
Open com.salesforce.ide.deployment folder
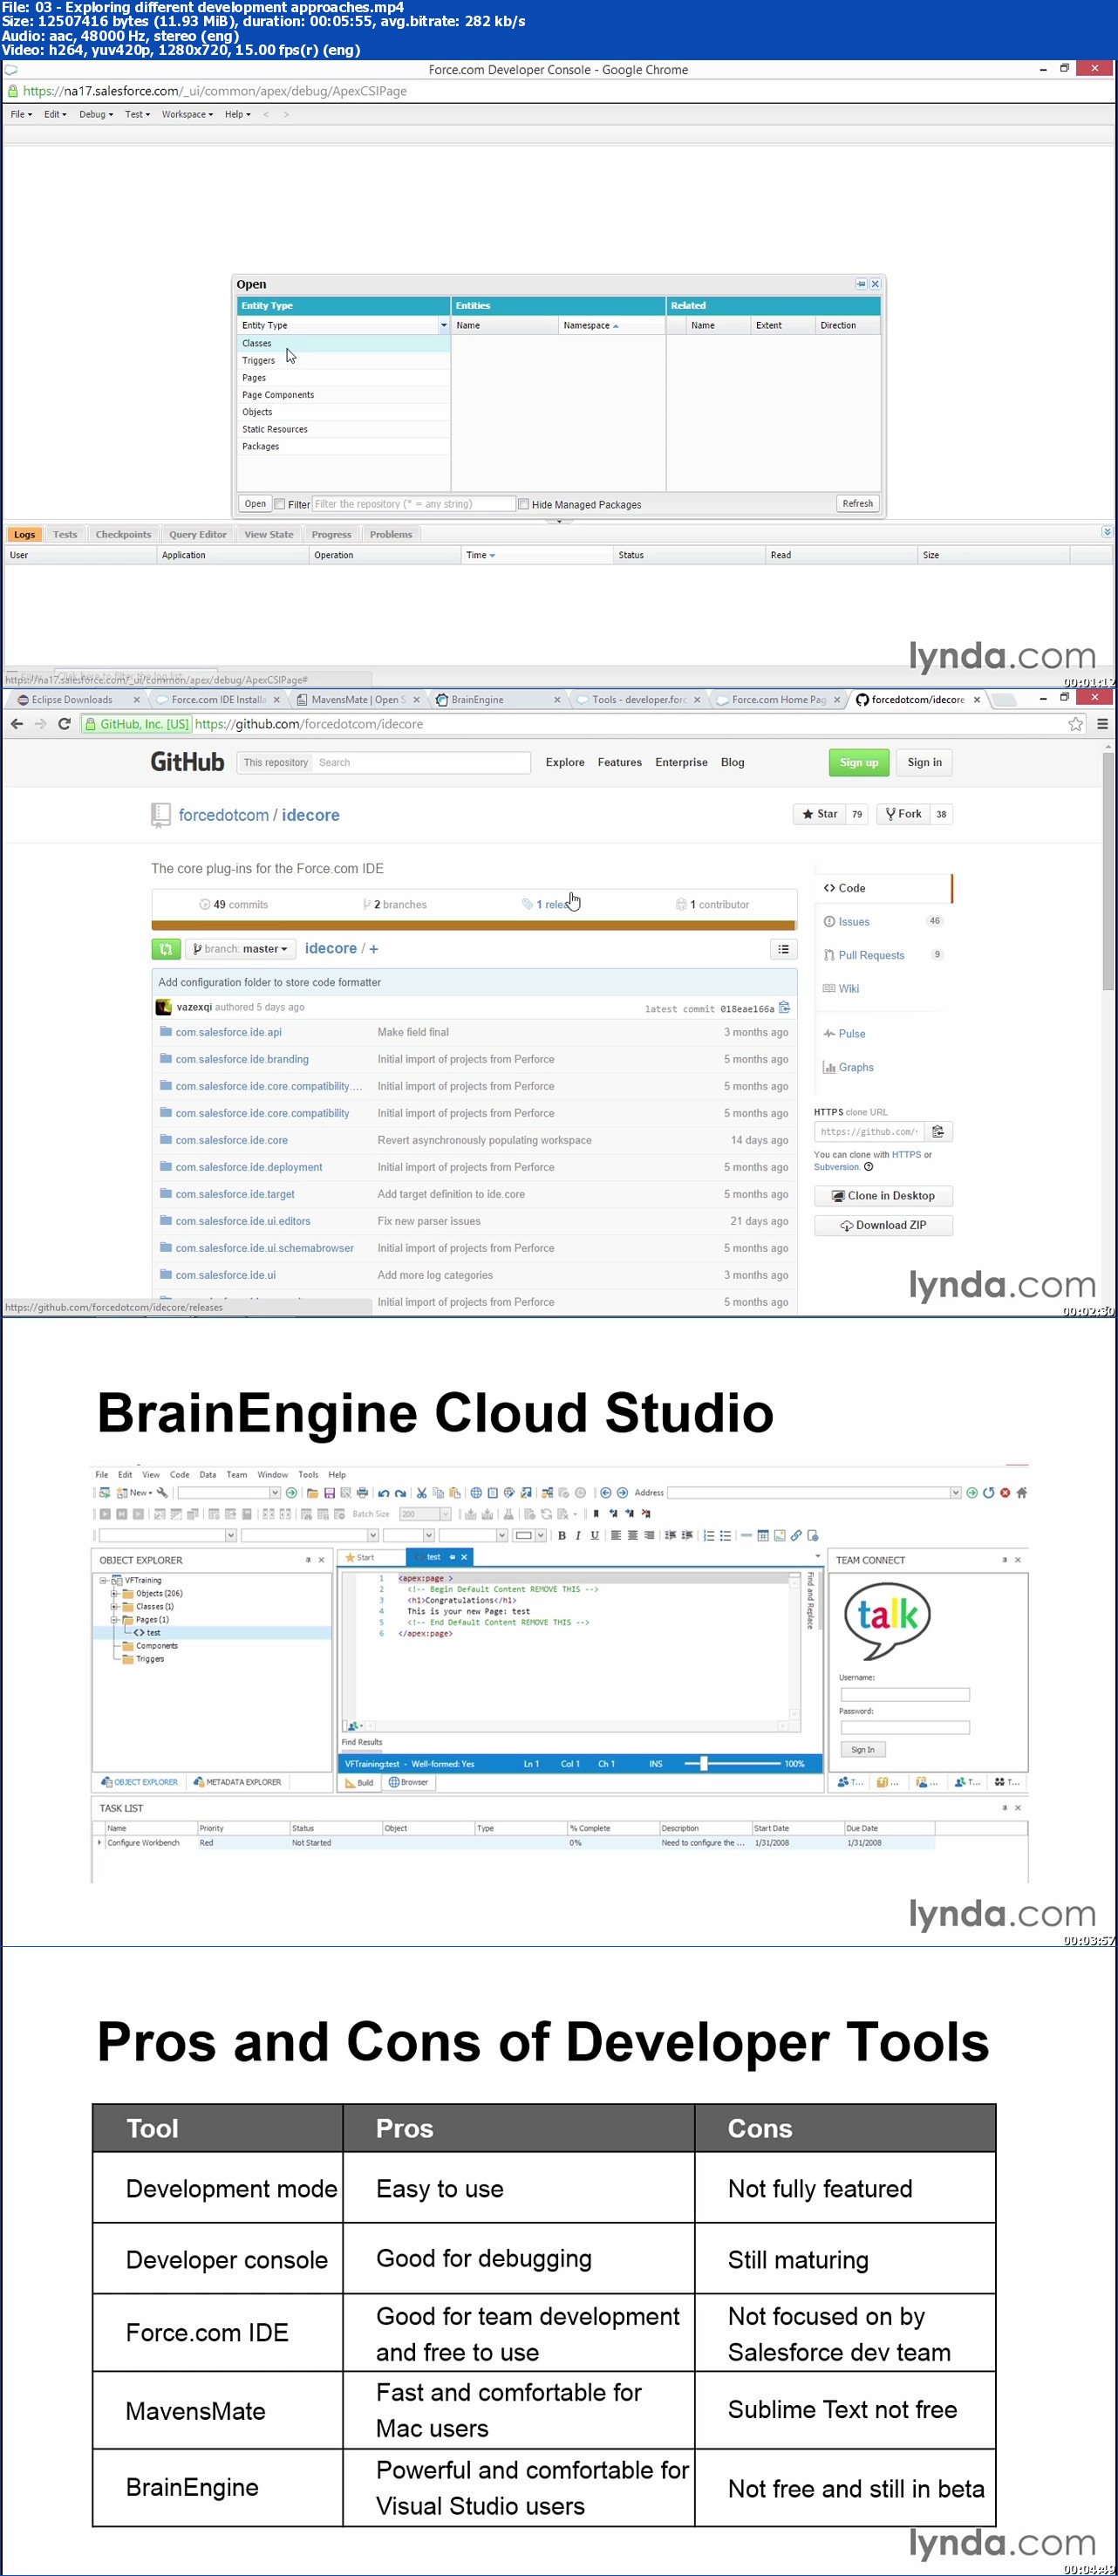[249, 1167]
